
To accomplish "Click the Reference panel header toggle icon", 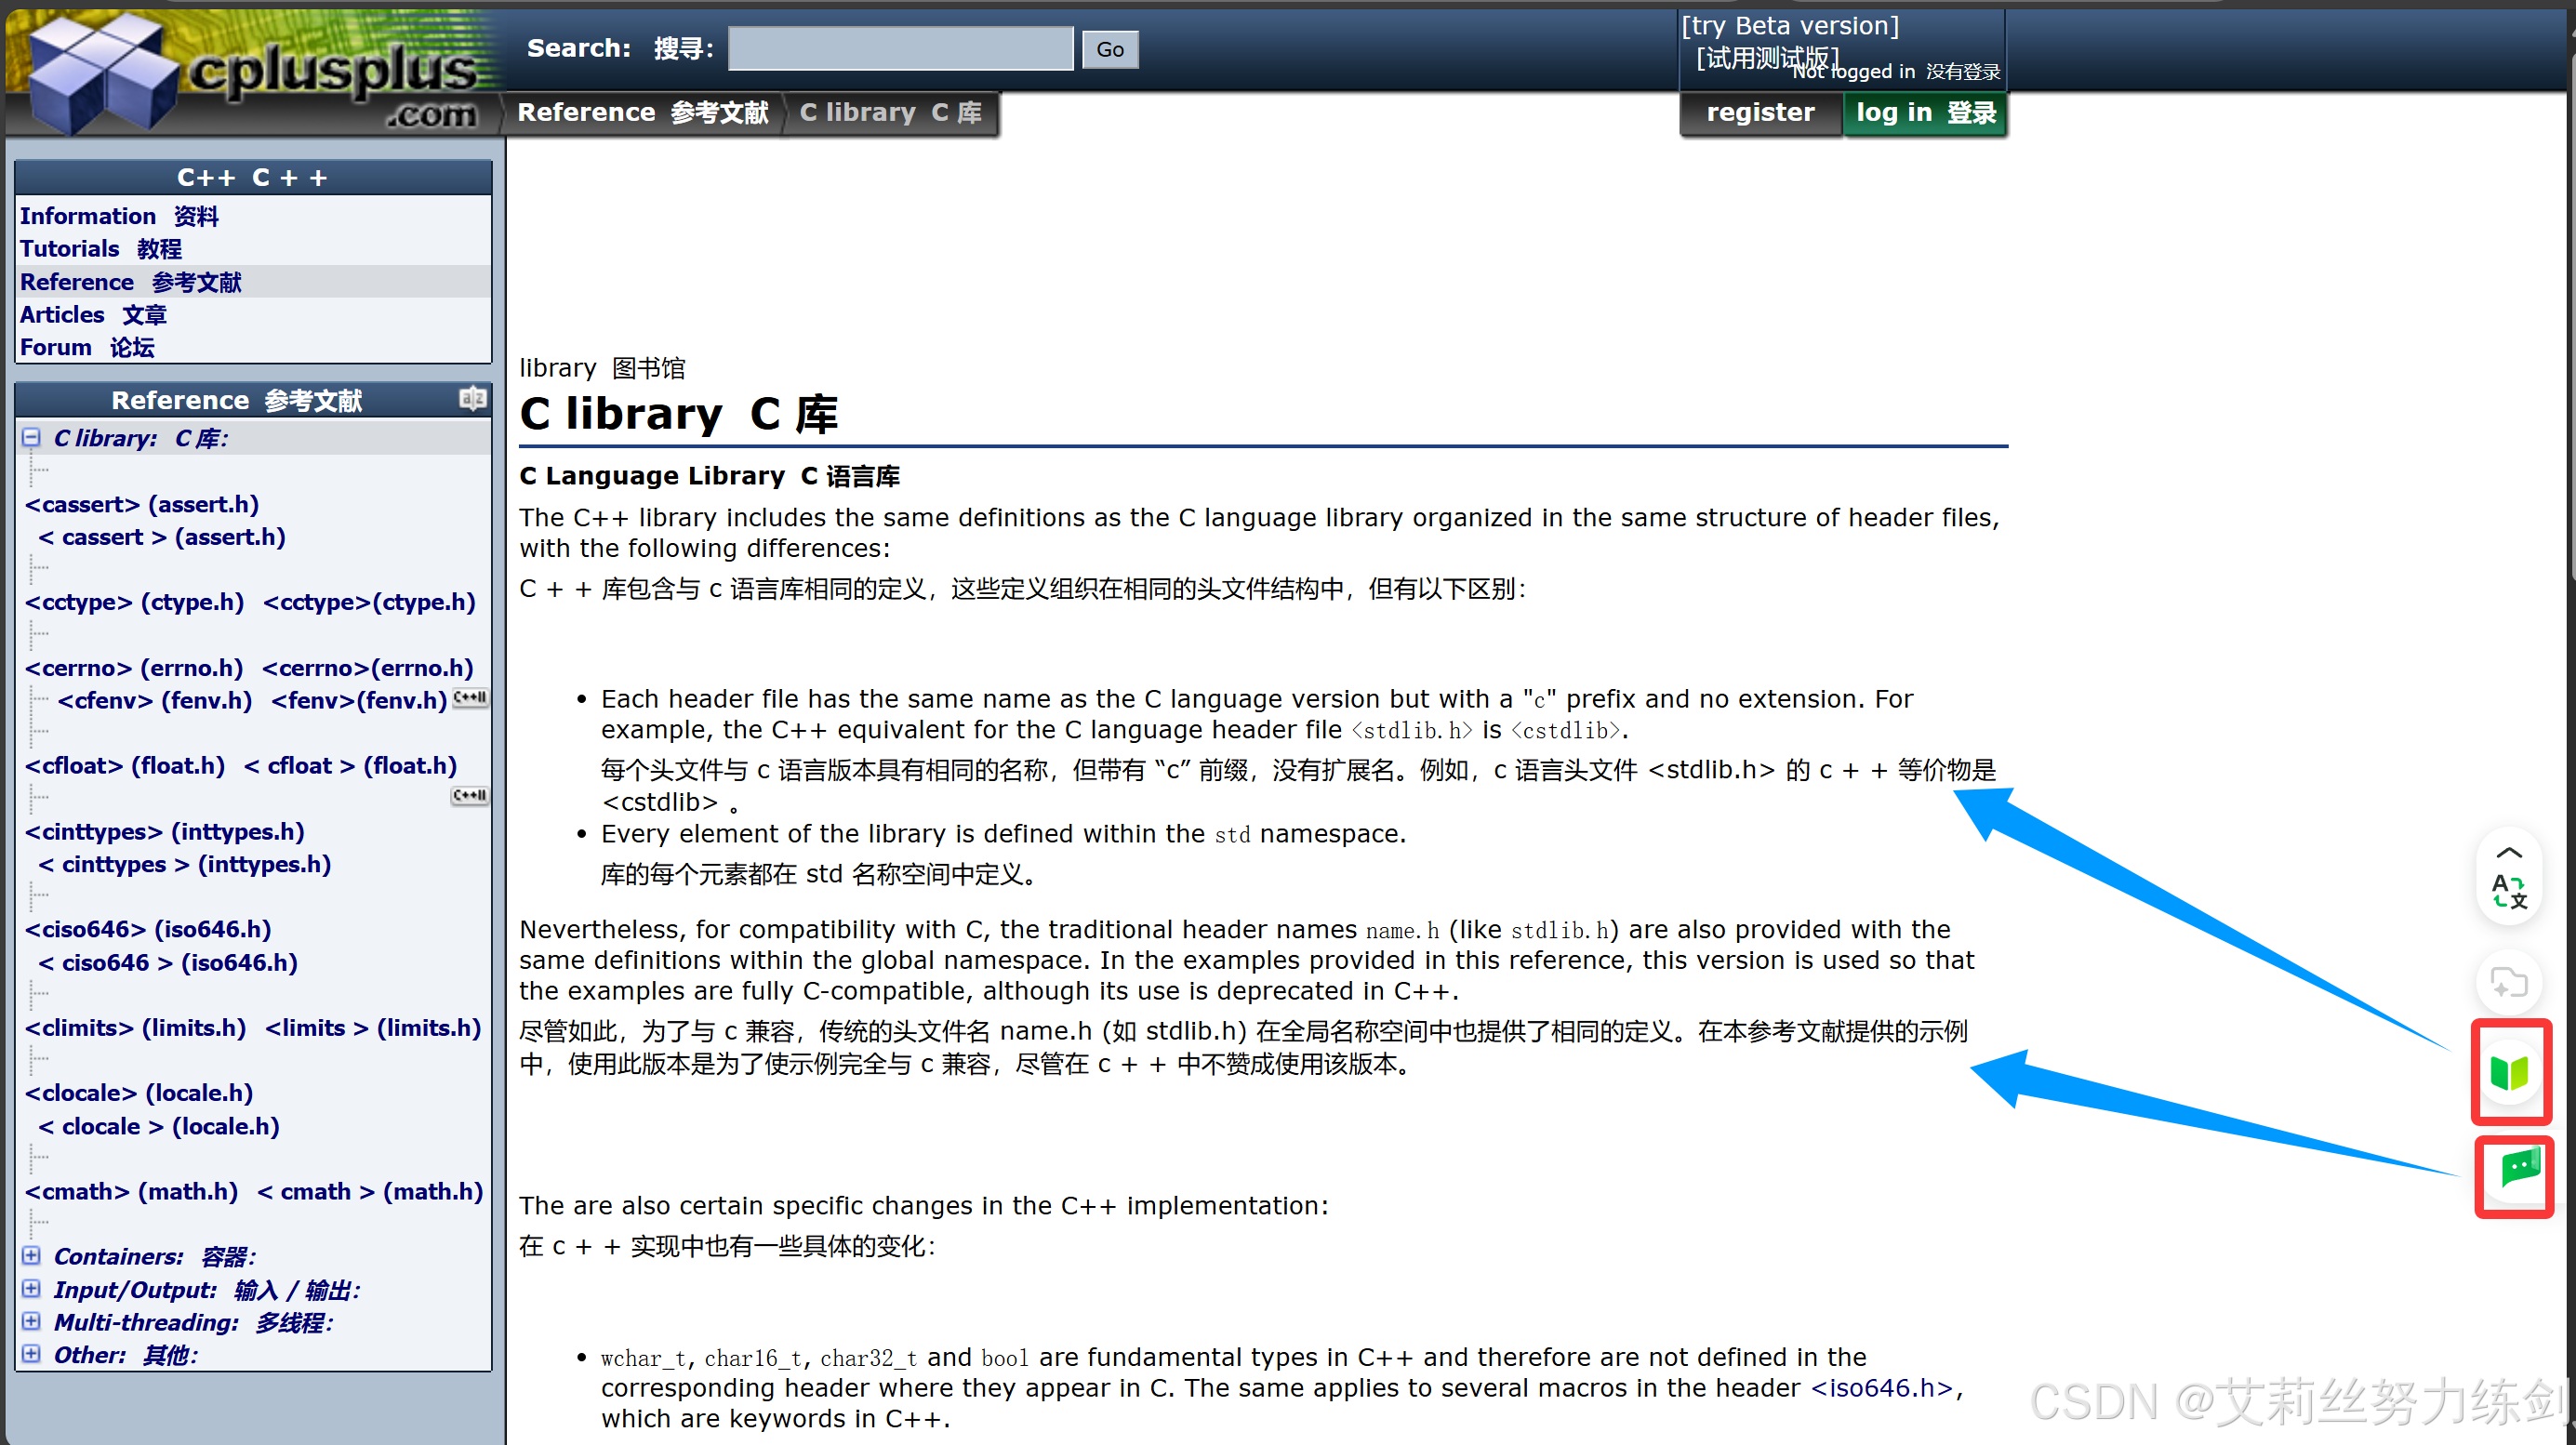I will [x=472, y=399].
